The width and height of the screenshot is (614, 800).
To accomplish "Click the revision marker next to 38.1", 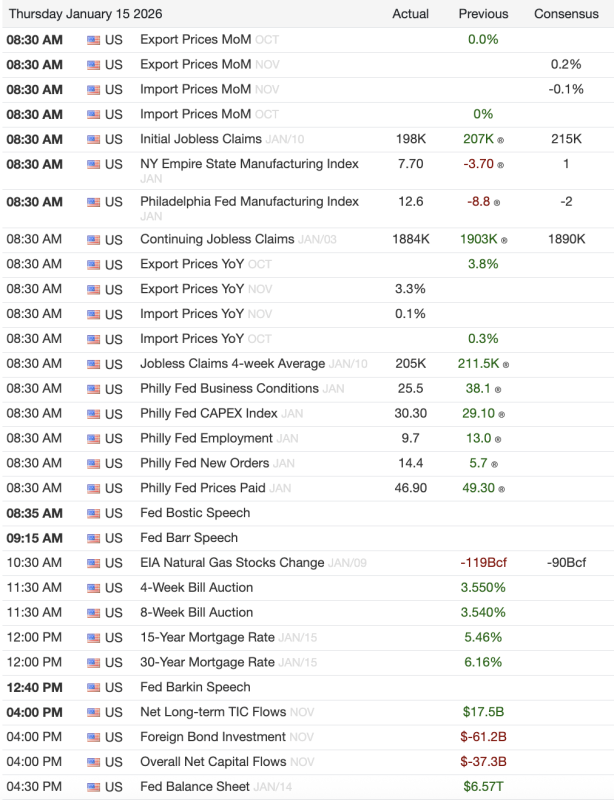I will coord(497,389).
